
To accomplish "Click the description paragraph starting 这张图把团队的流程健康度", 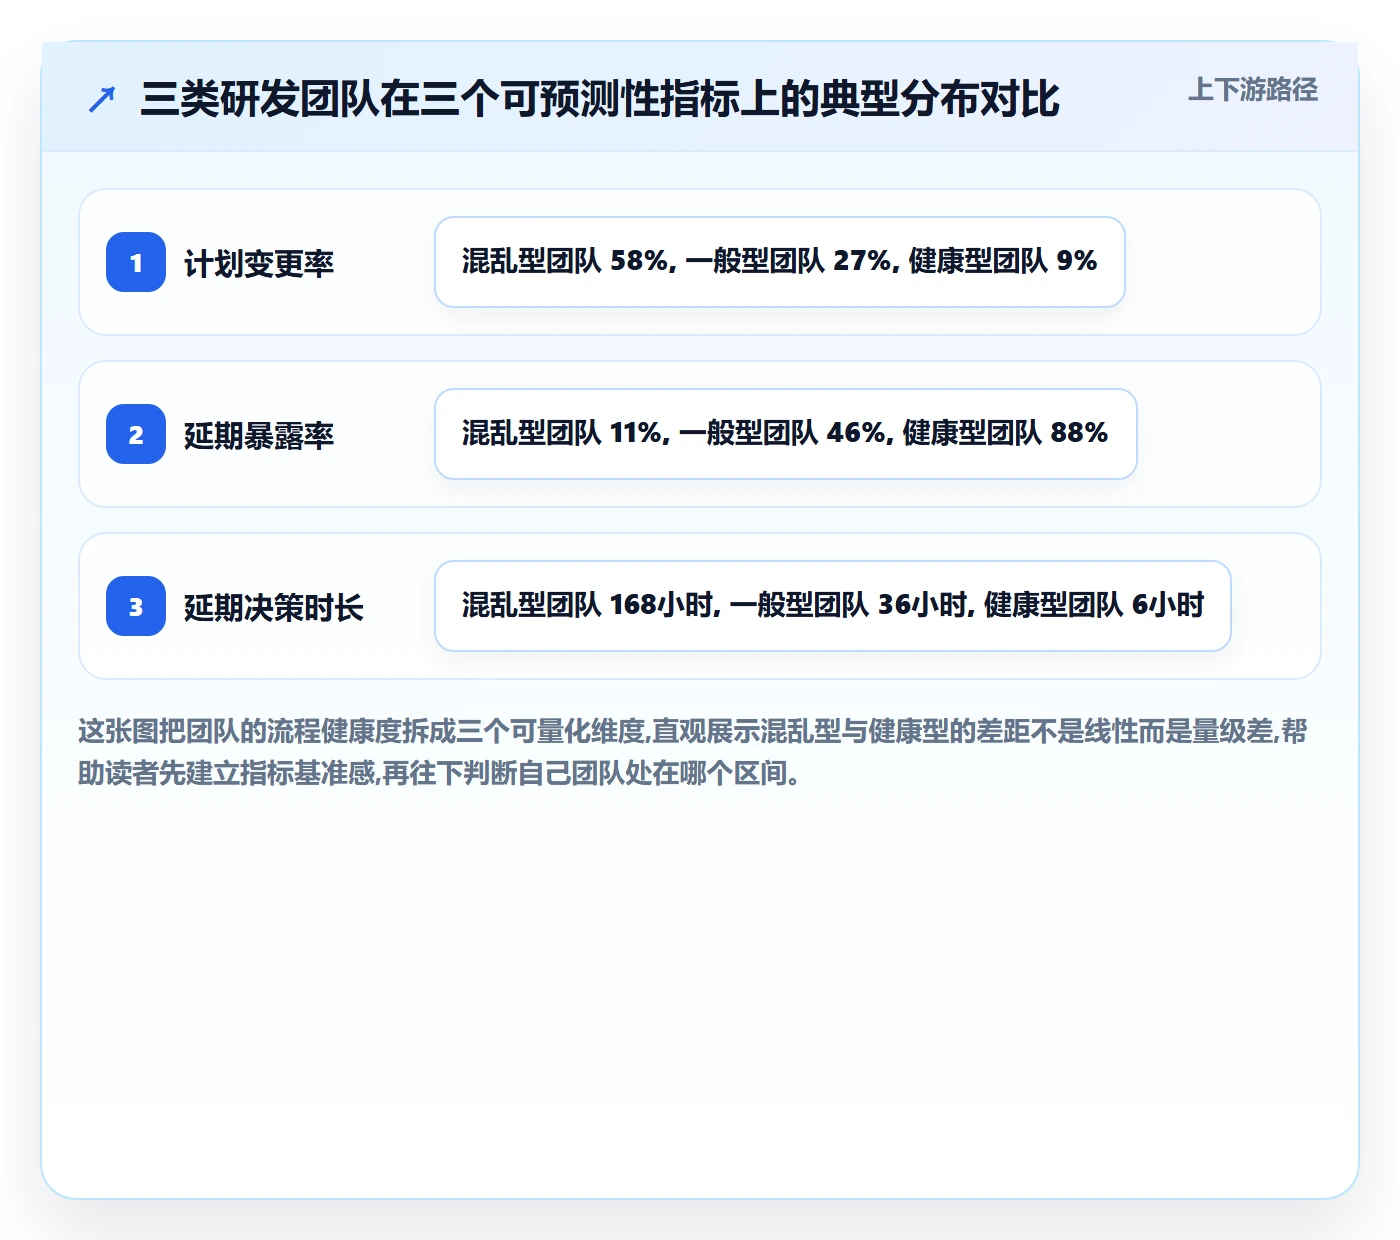I will coord(694,752).
